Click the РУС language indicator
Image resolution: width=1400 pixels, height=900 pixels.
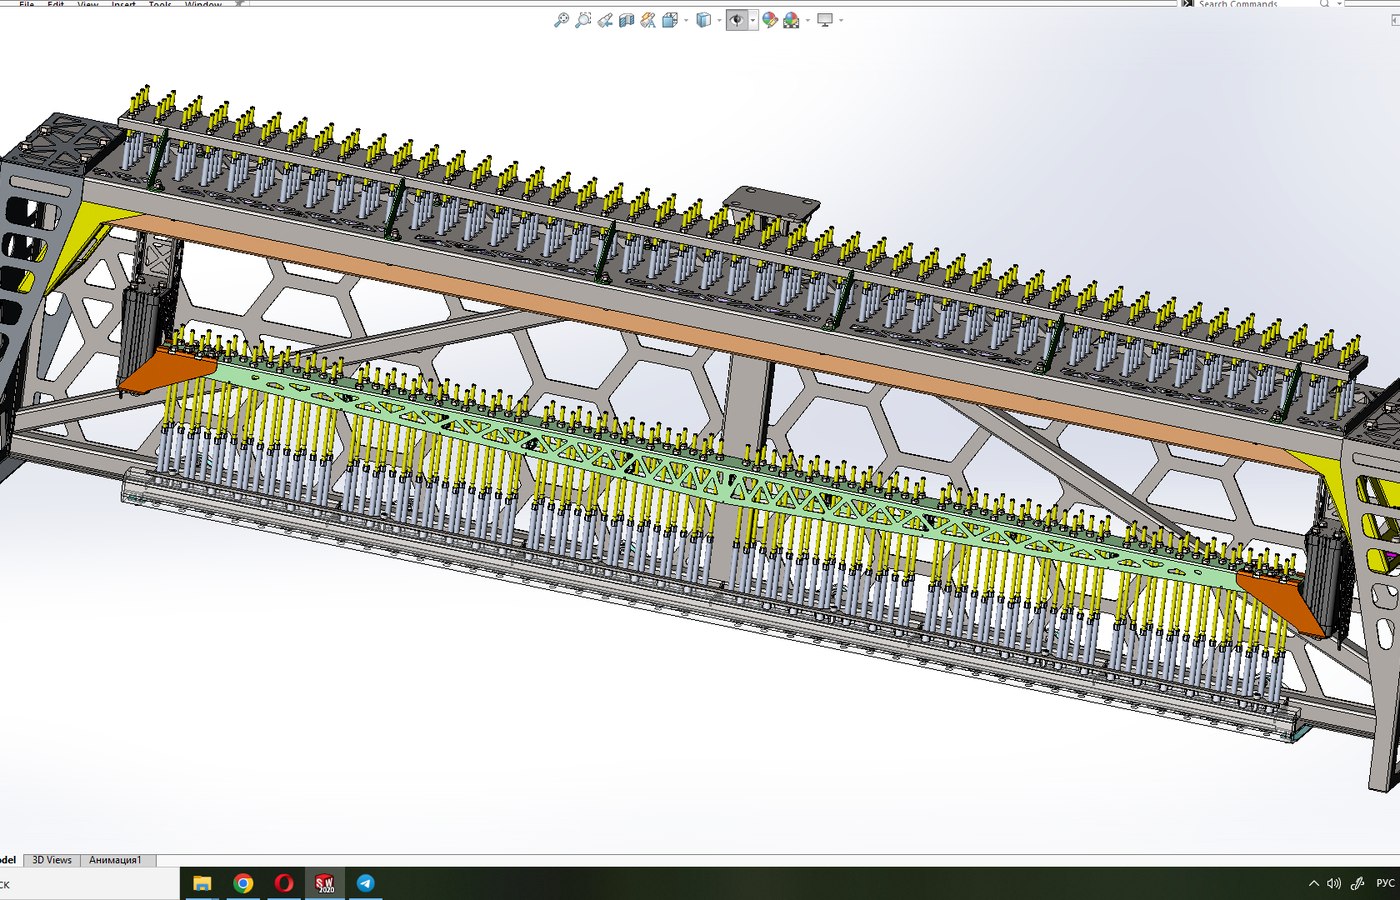click(x=1385, y=884)
